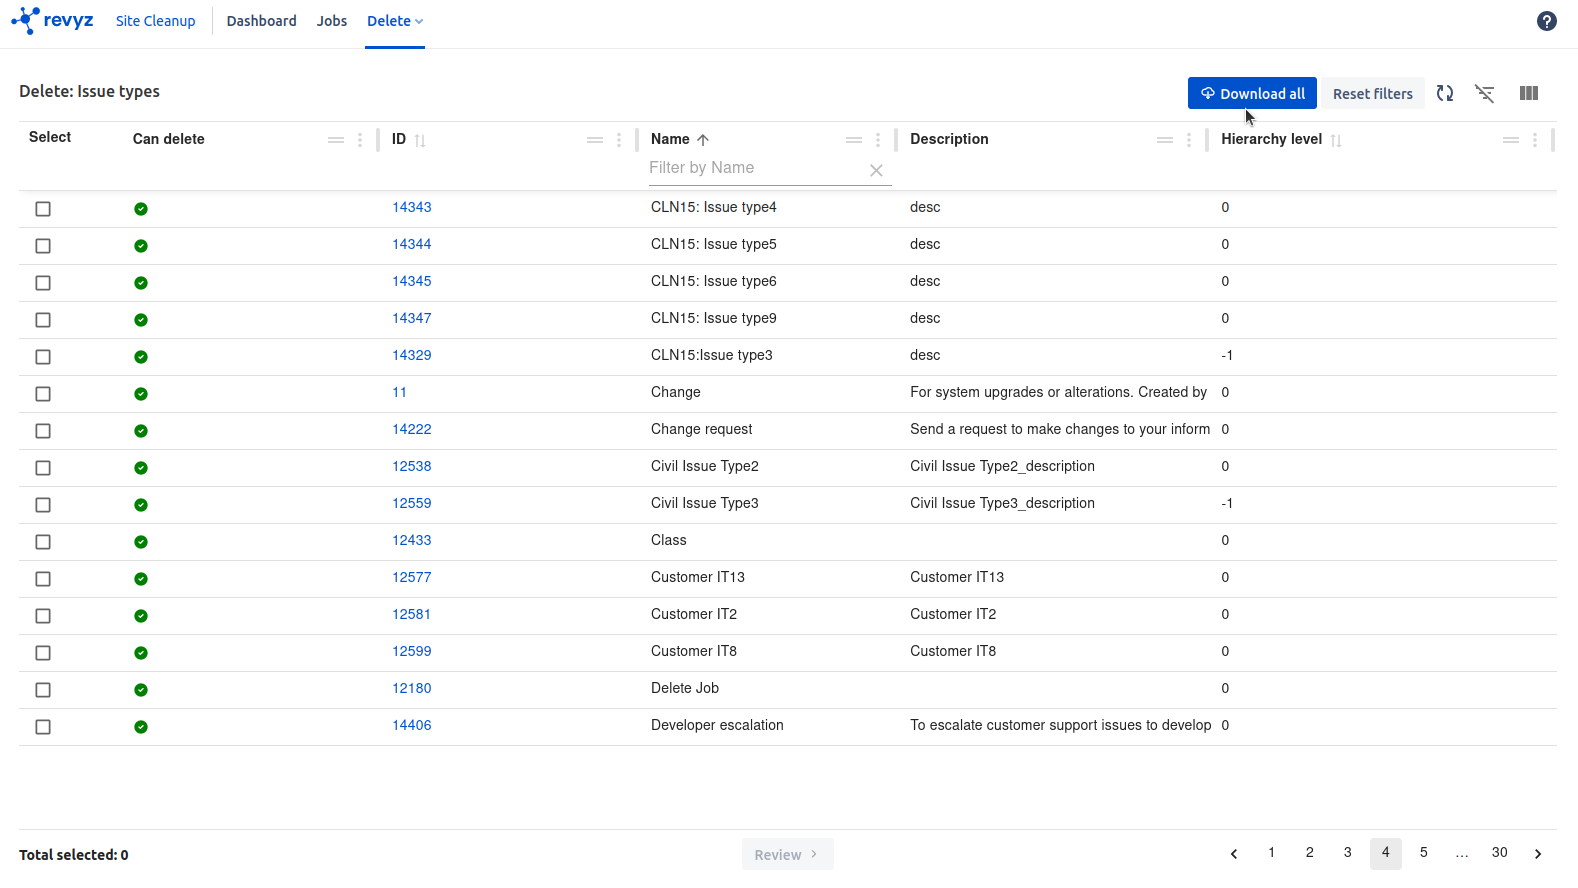Image resolution: width=1578 pixels, height=888 pixels.
Task: Open the column chooser icon
Action: click(x=1528, y=93)
